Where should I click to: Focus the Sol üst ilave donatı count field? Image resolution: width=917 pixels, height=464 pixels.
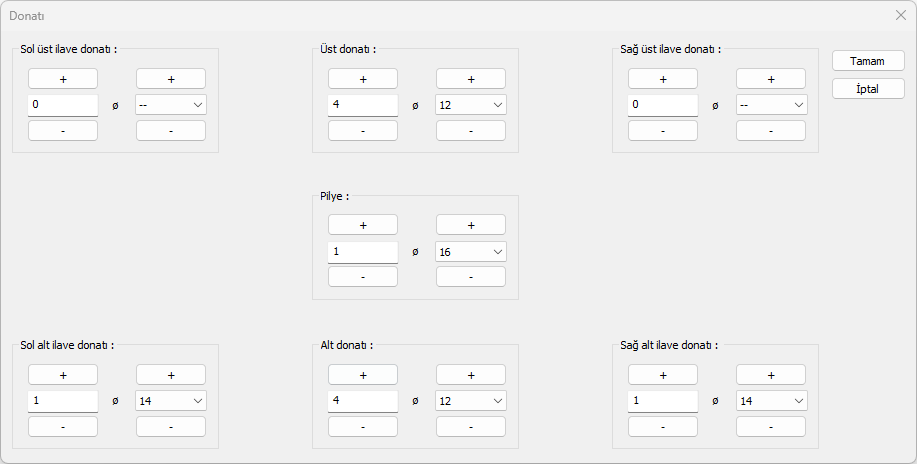click(62, 105)
